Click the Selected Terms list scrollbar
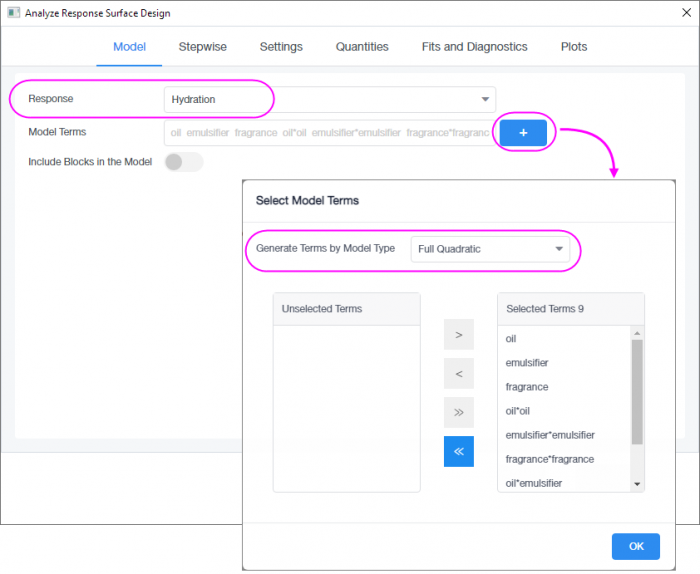Viewport: 700px width, 574px height. point(637,390)
